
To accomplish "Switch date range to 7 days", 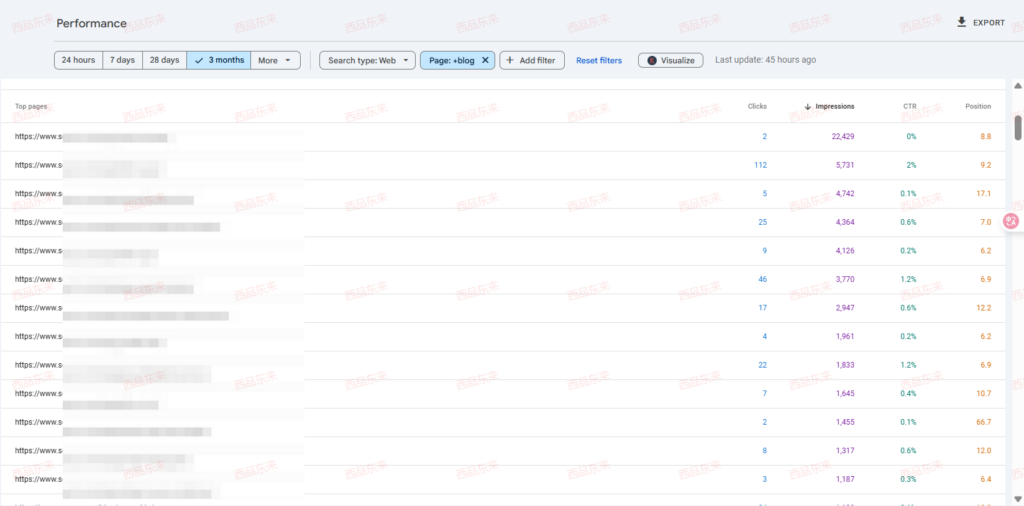I will click(122, 60).
